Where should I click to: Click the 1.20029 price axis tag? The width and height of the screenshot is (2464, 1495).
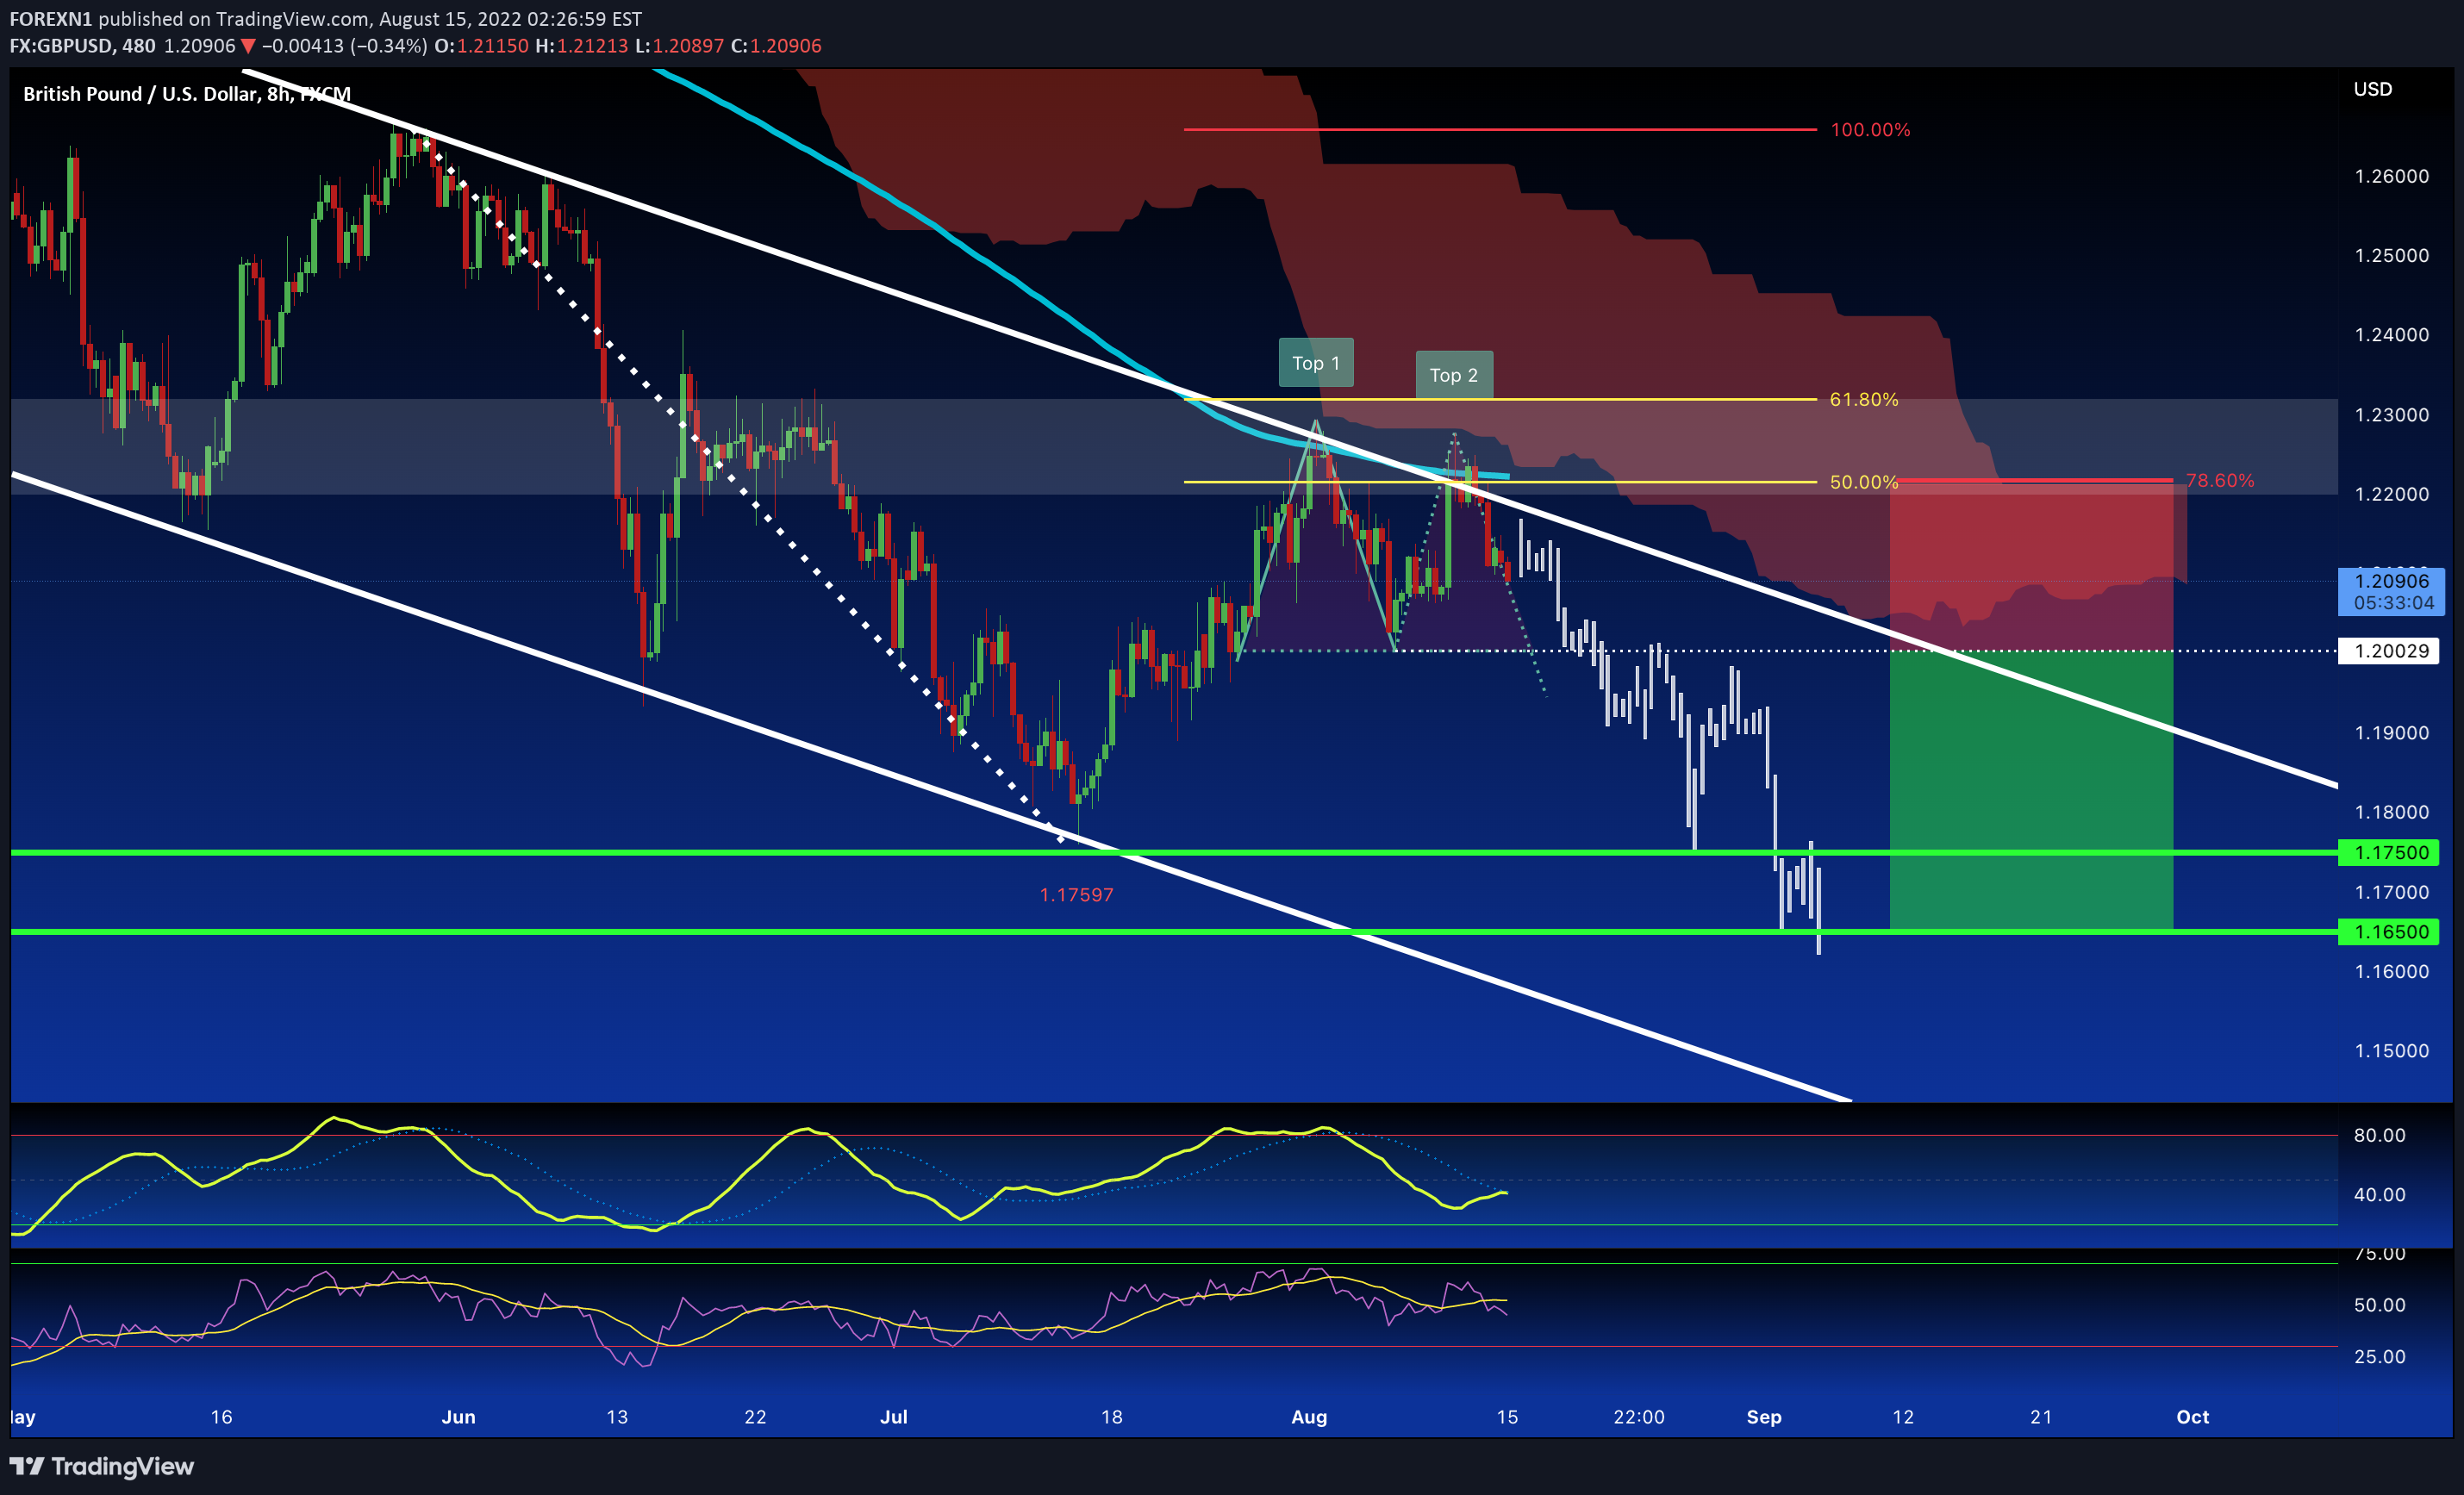point(2388,651)
